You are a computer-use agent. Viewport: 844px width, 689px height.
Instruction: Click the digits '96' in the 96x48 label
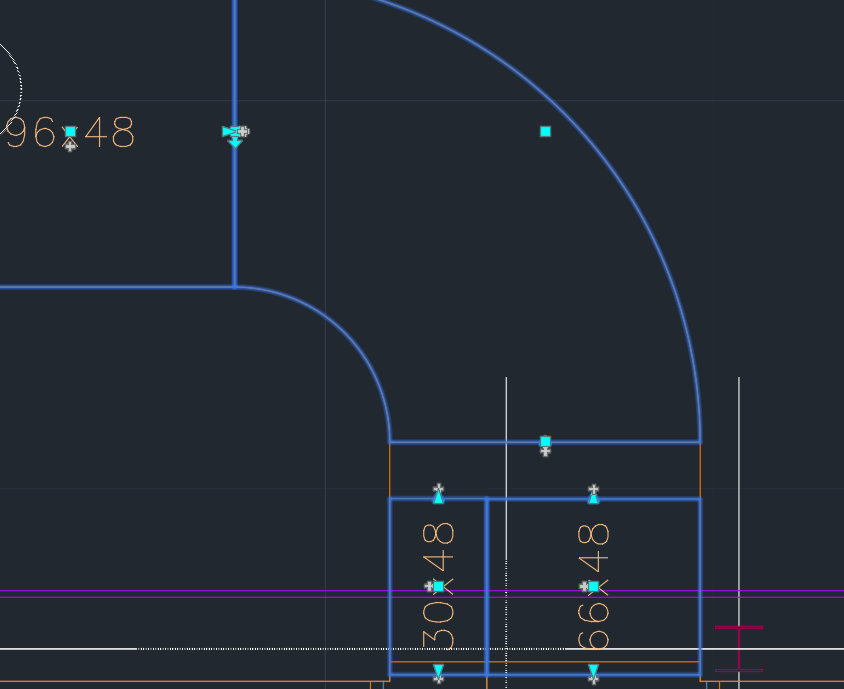pyautogui.click(x=30, y=132)
